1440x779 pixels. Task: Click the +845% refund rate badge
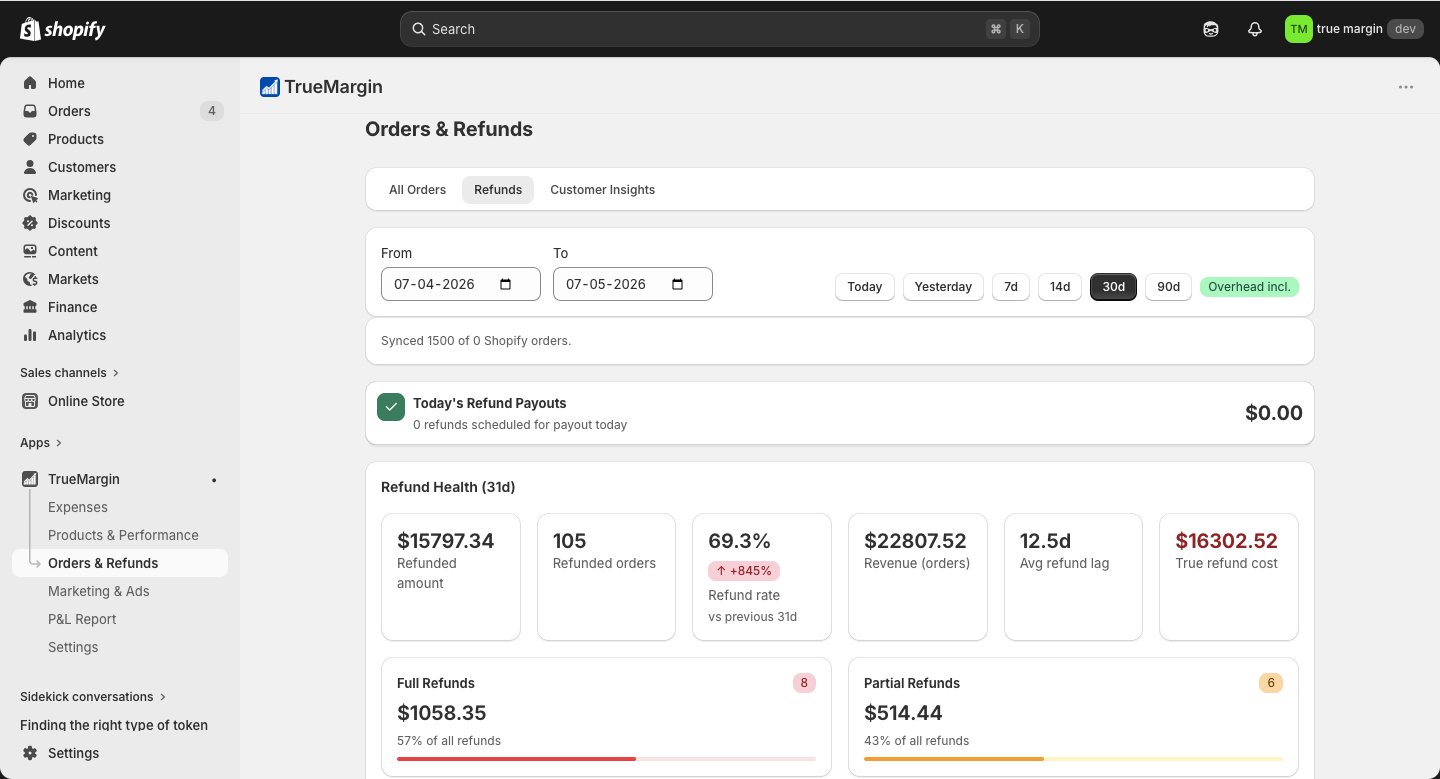(x=744, y=571)
